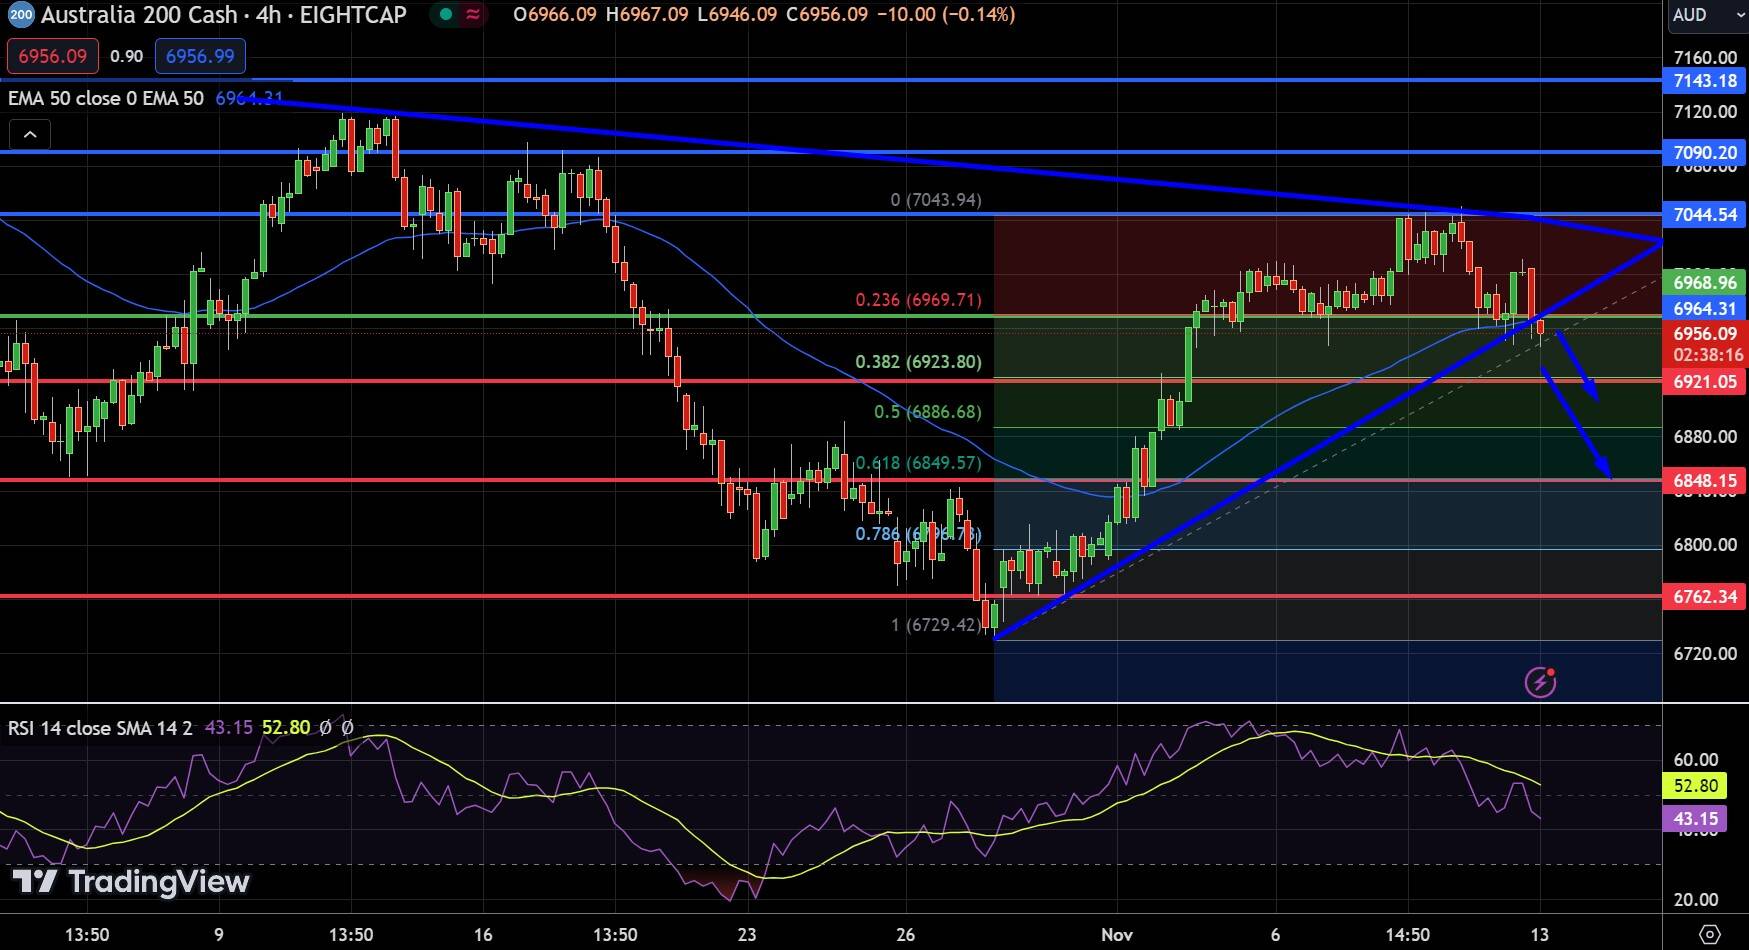The image size is (1749, 950).
Task: Click the Fibonacci 0.382 (6923.80) label
Action: (918, 362)
